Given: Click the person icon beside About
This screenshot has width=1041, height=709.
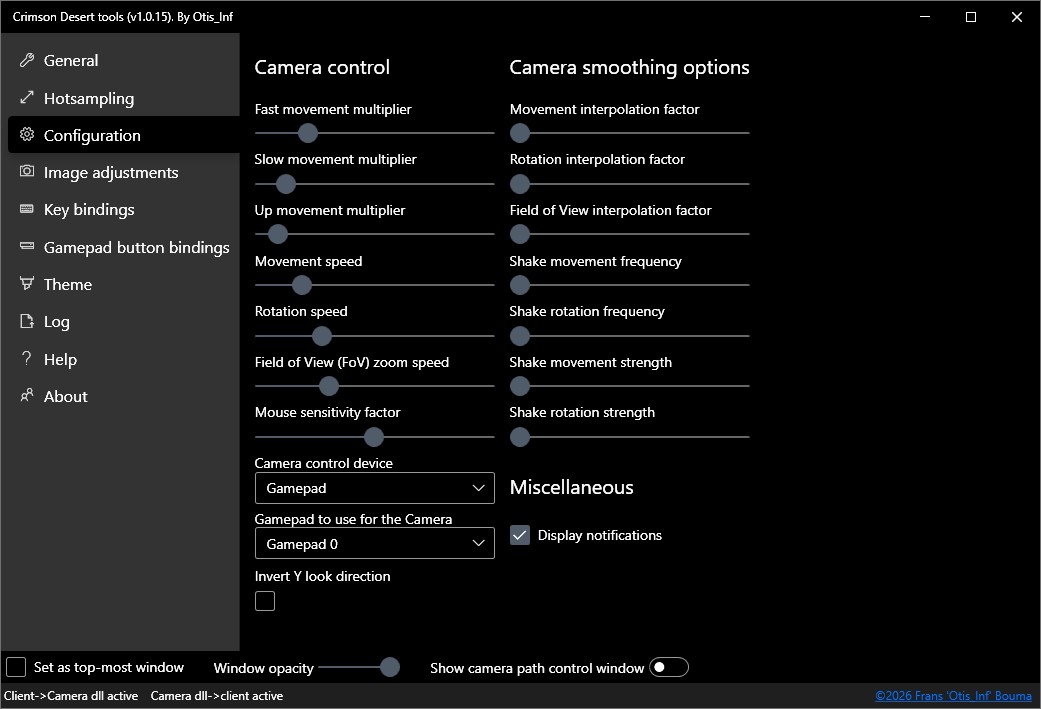Looking at the screenshot, I should (27, 396).
